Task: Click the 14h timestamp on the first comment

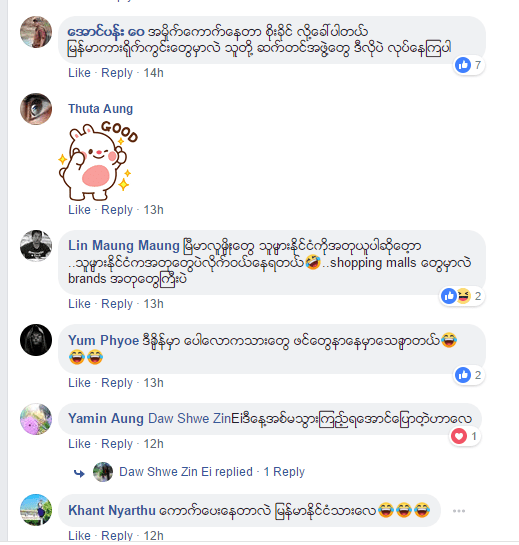Action: [x=153, y=73]
